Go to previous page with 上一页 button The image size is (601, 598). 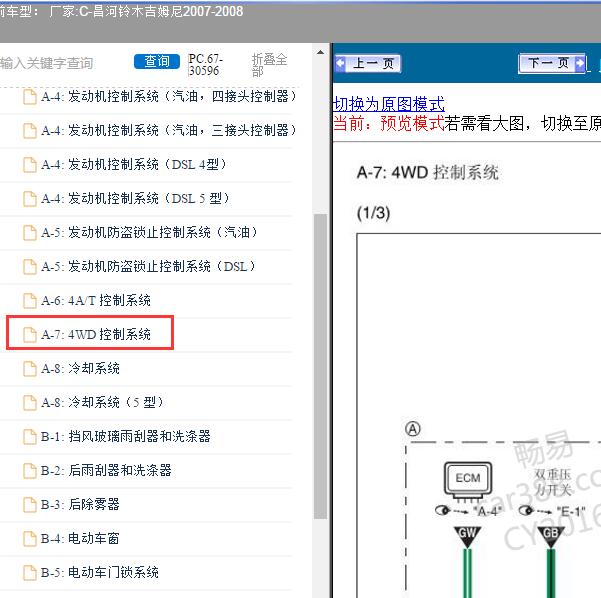pos(368,63)
